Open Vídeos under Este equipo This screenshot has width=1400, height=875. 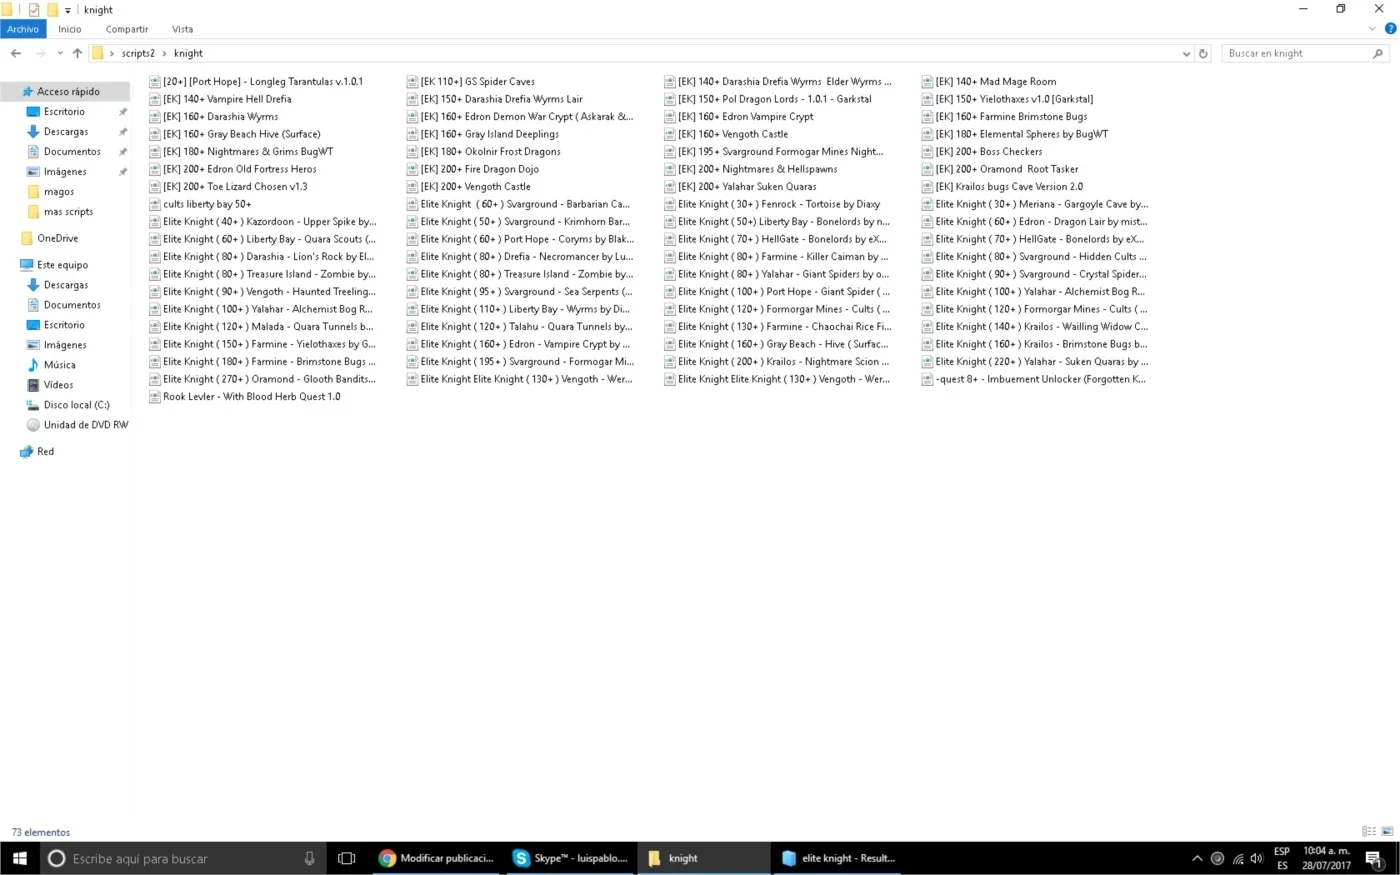tap(58, 385)
